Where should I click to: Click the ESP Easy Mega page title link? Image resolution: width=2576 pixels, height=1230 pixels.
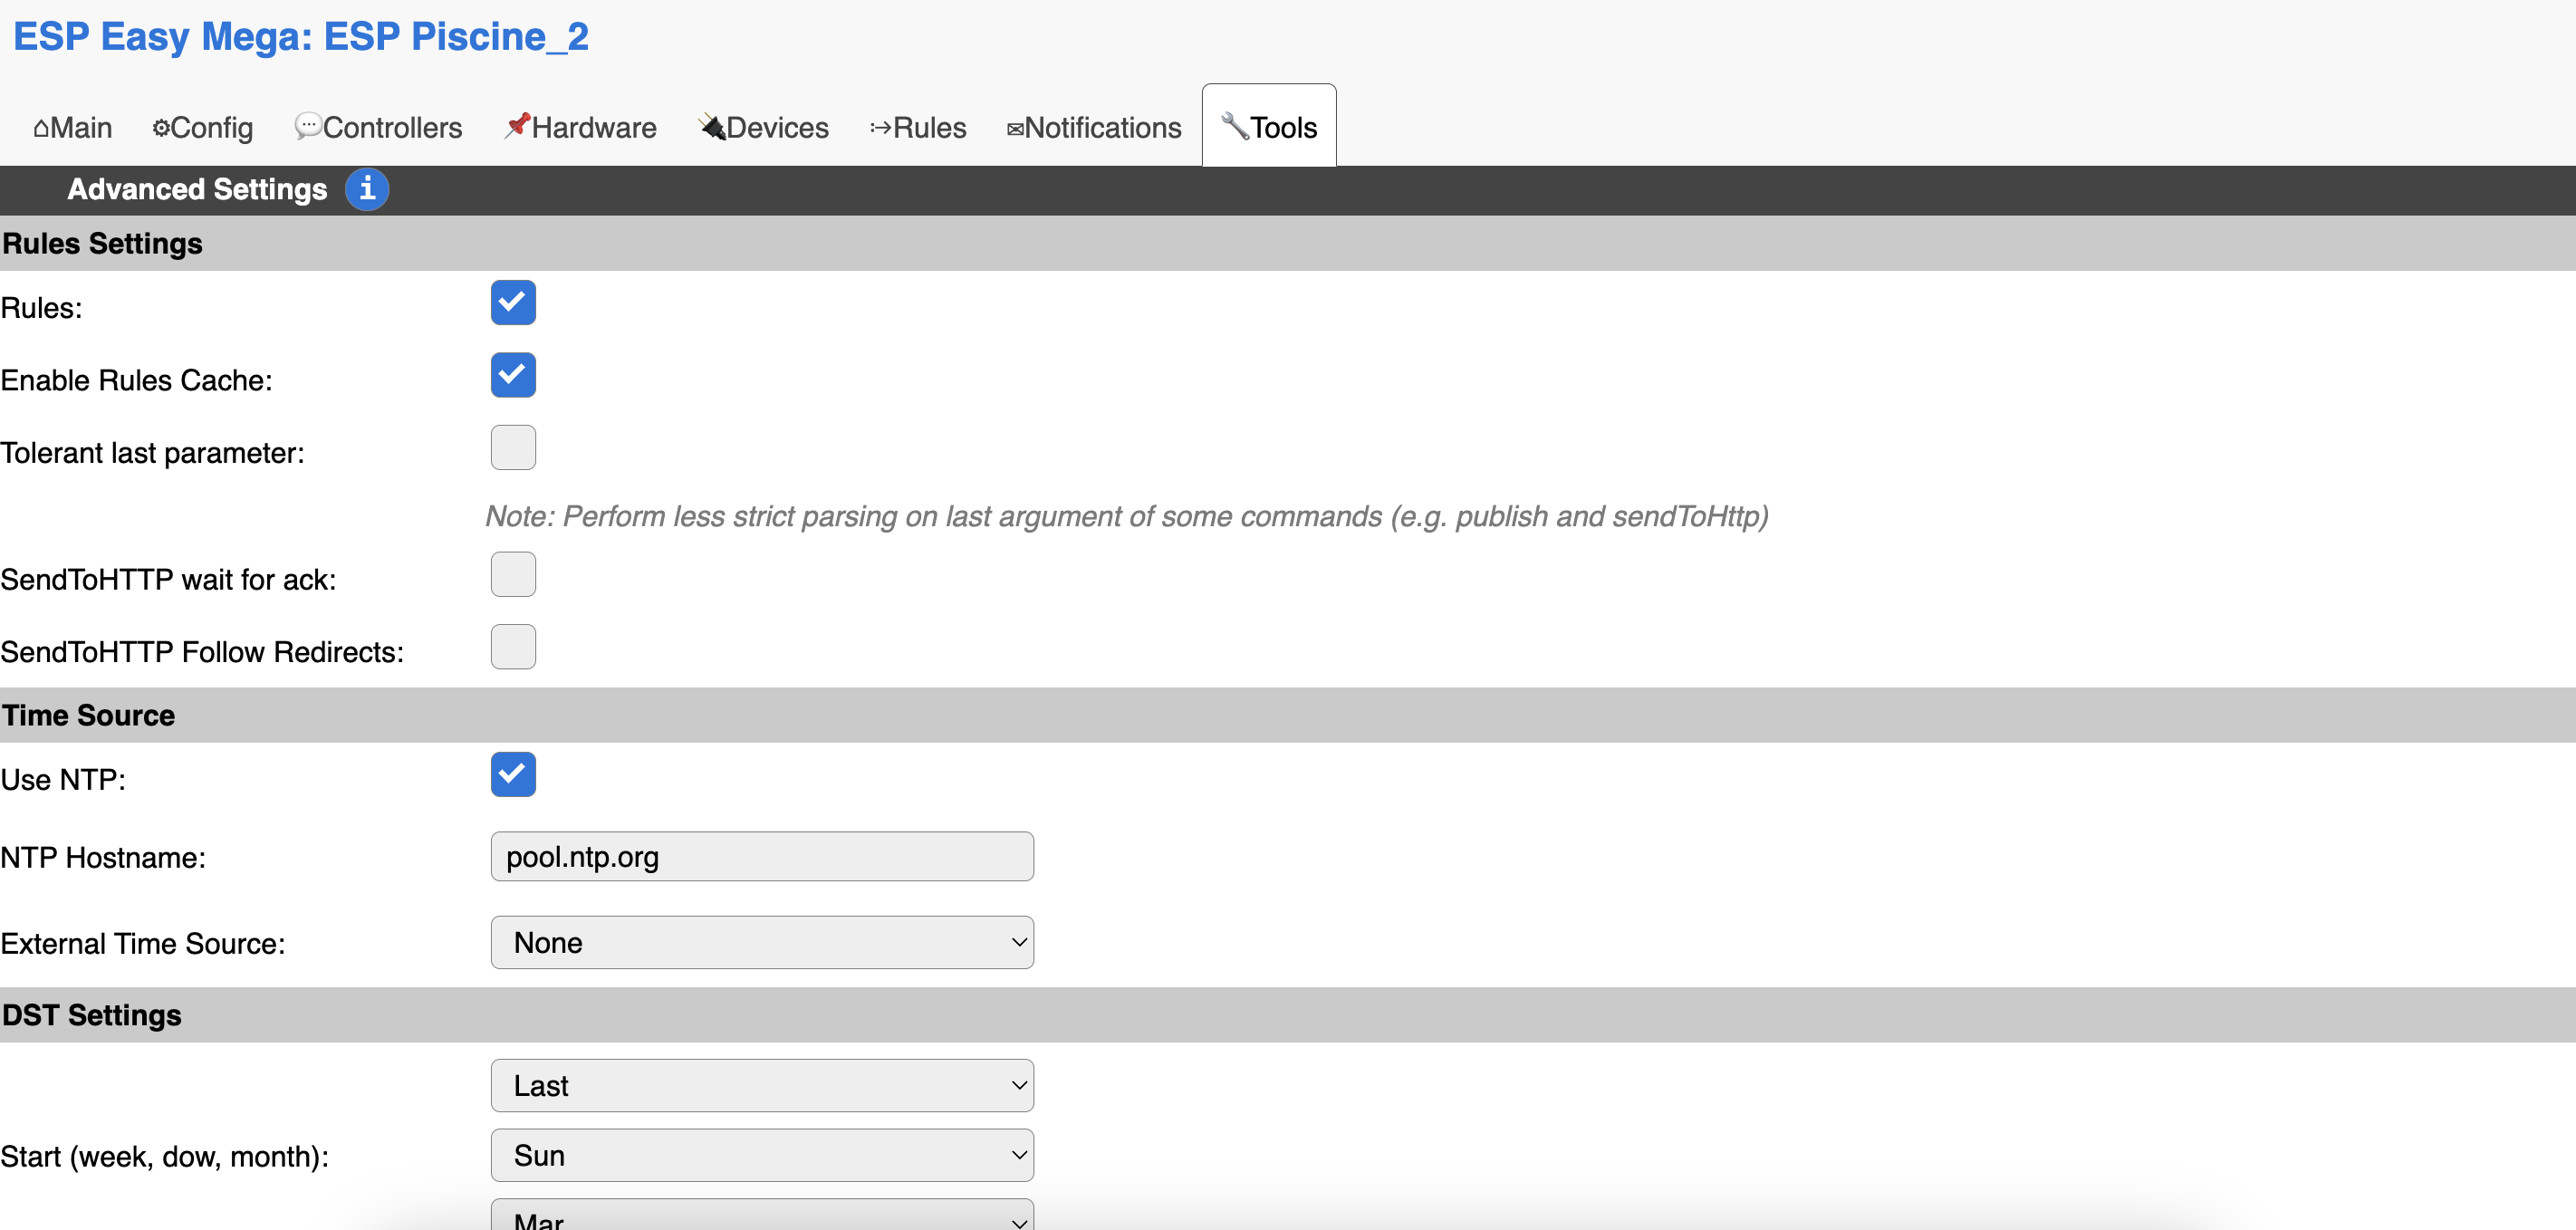tap(300, 37)
